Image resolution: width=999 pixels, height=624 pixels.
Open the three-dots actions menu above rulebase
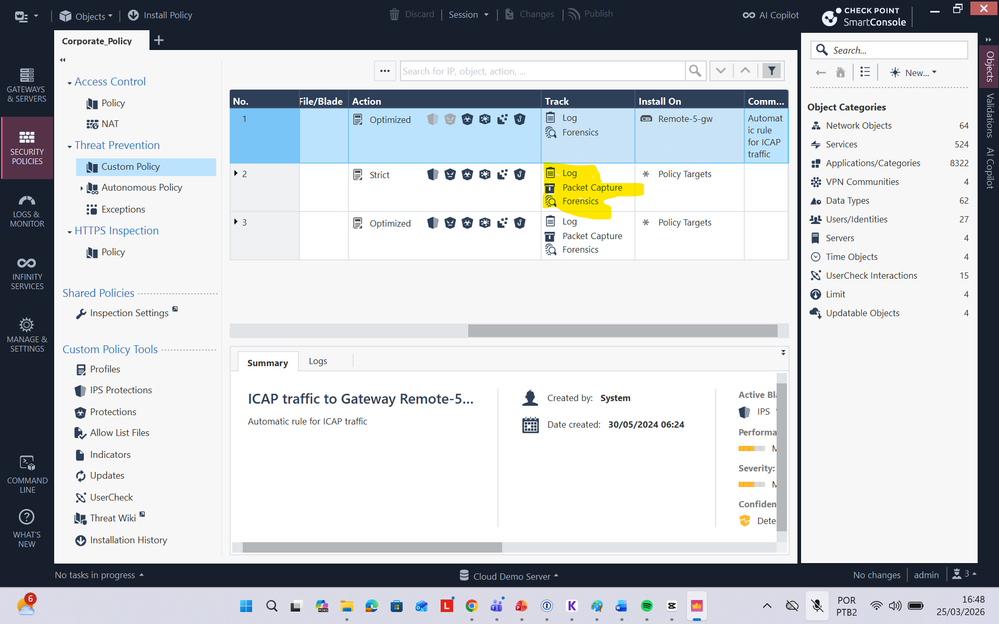385,71
